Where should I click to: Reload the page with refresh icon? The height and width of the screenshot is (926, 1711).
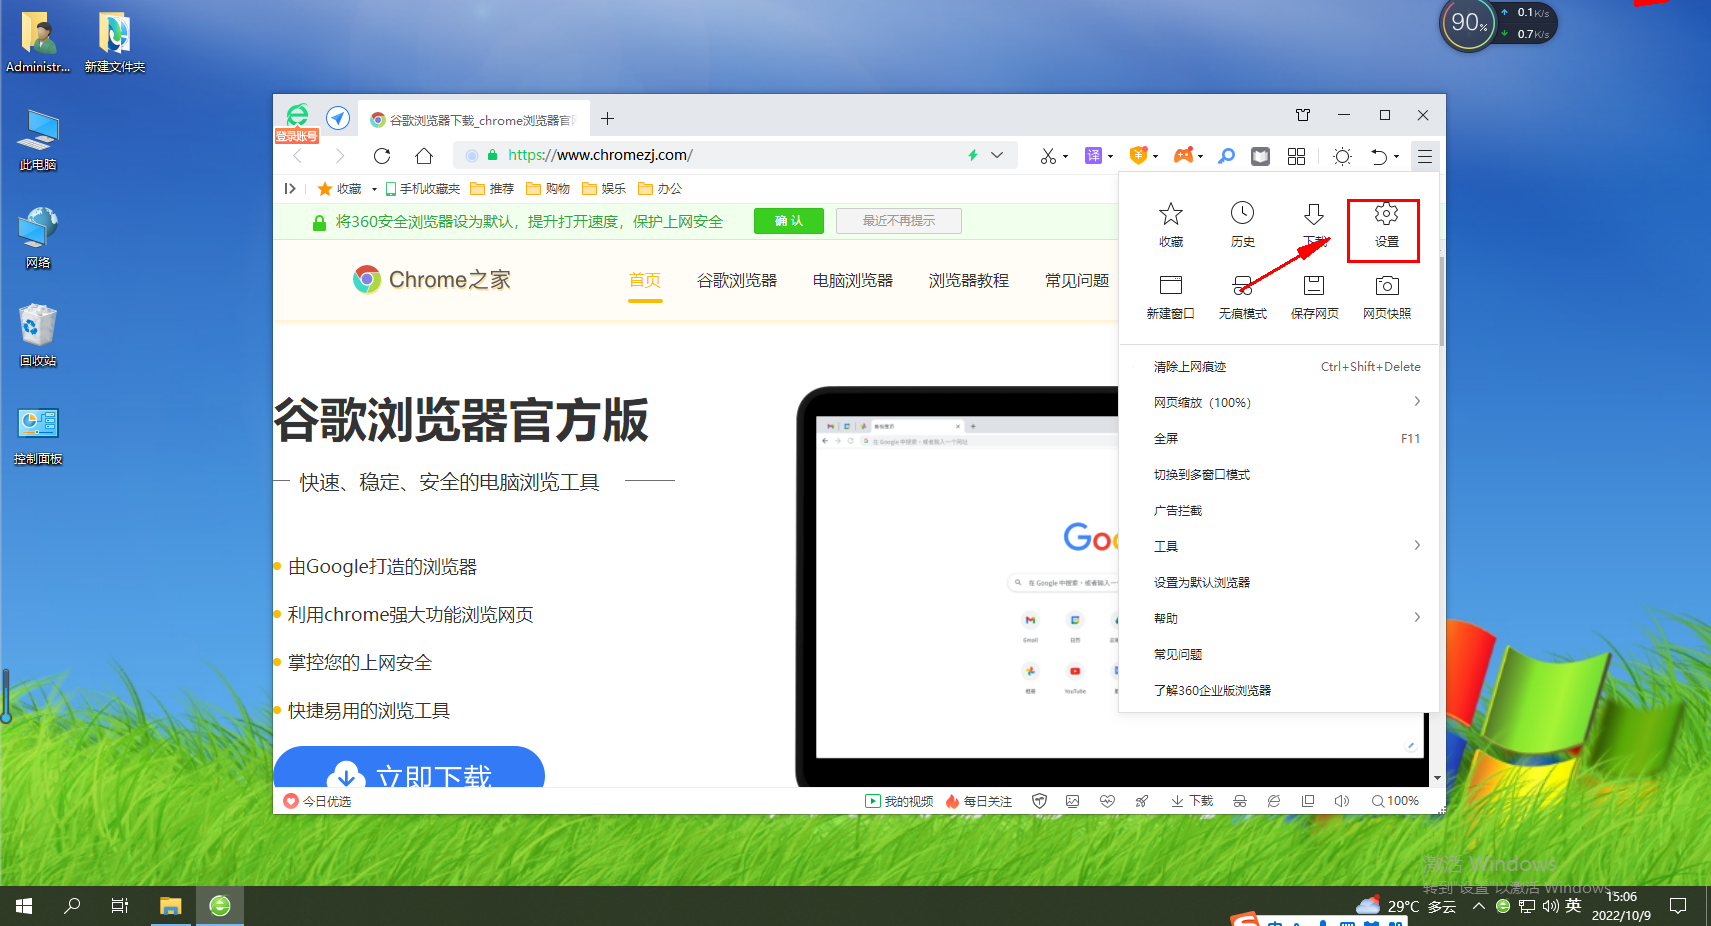382,156
